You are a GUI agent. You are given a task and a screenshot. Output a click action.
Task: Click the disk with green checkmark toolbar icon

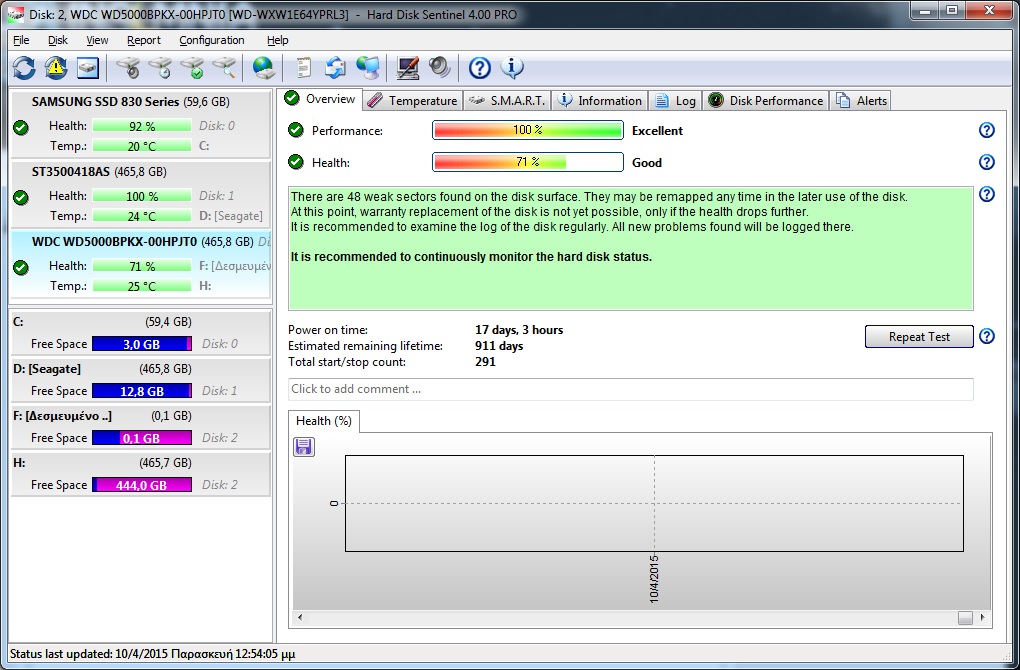[193, 68]
